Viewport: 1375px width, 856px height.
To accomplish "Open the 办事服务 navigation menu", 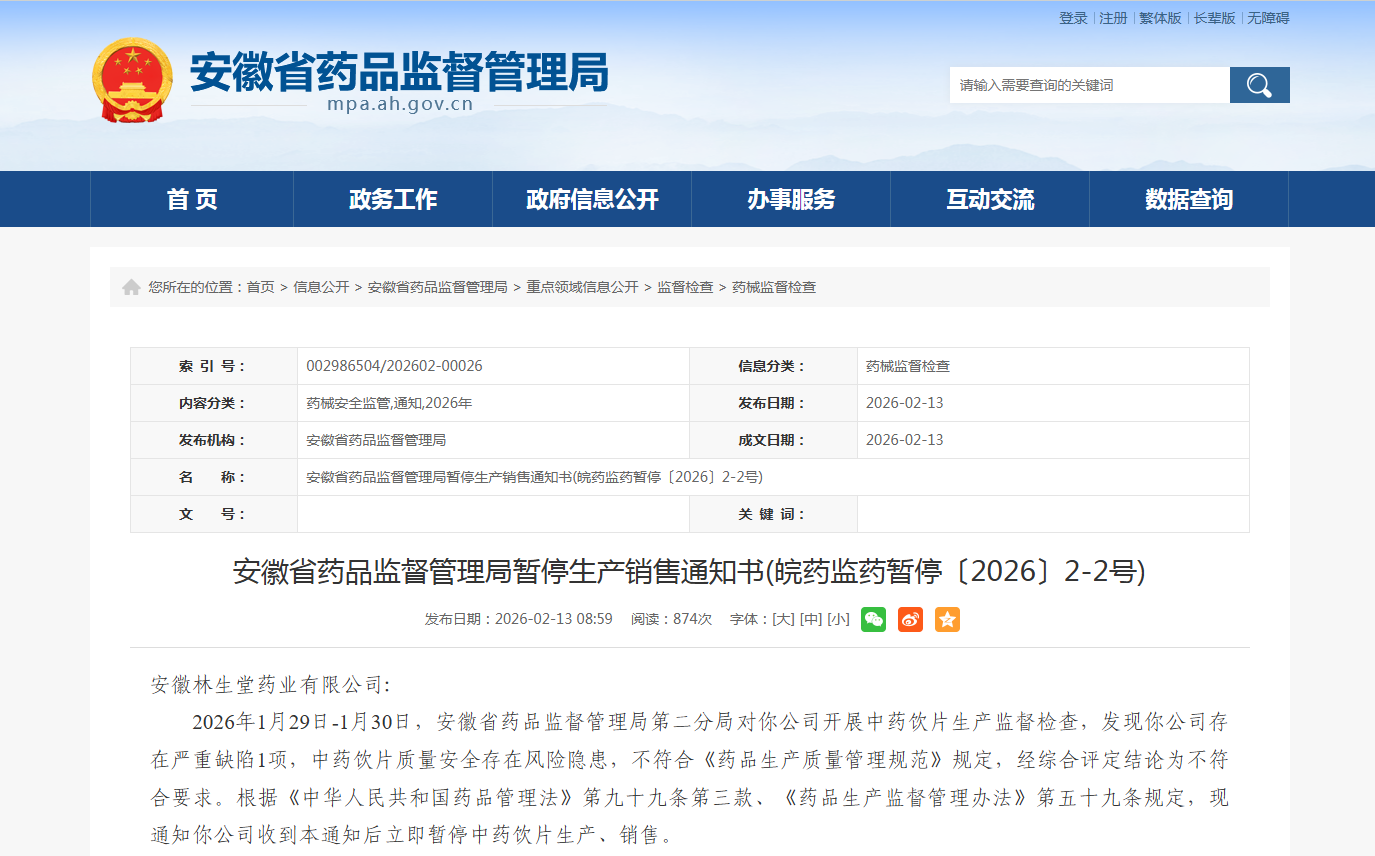I will point(791,199).
